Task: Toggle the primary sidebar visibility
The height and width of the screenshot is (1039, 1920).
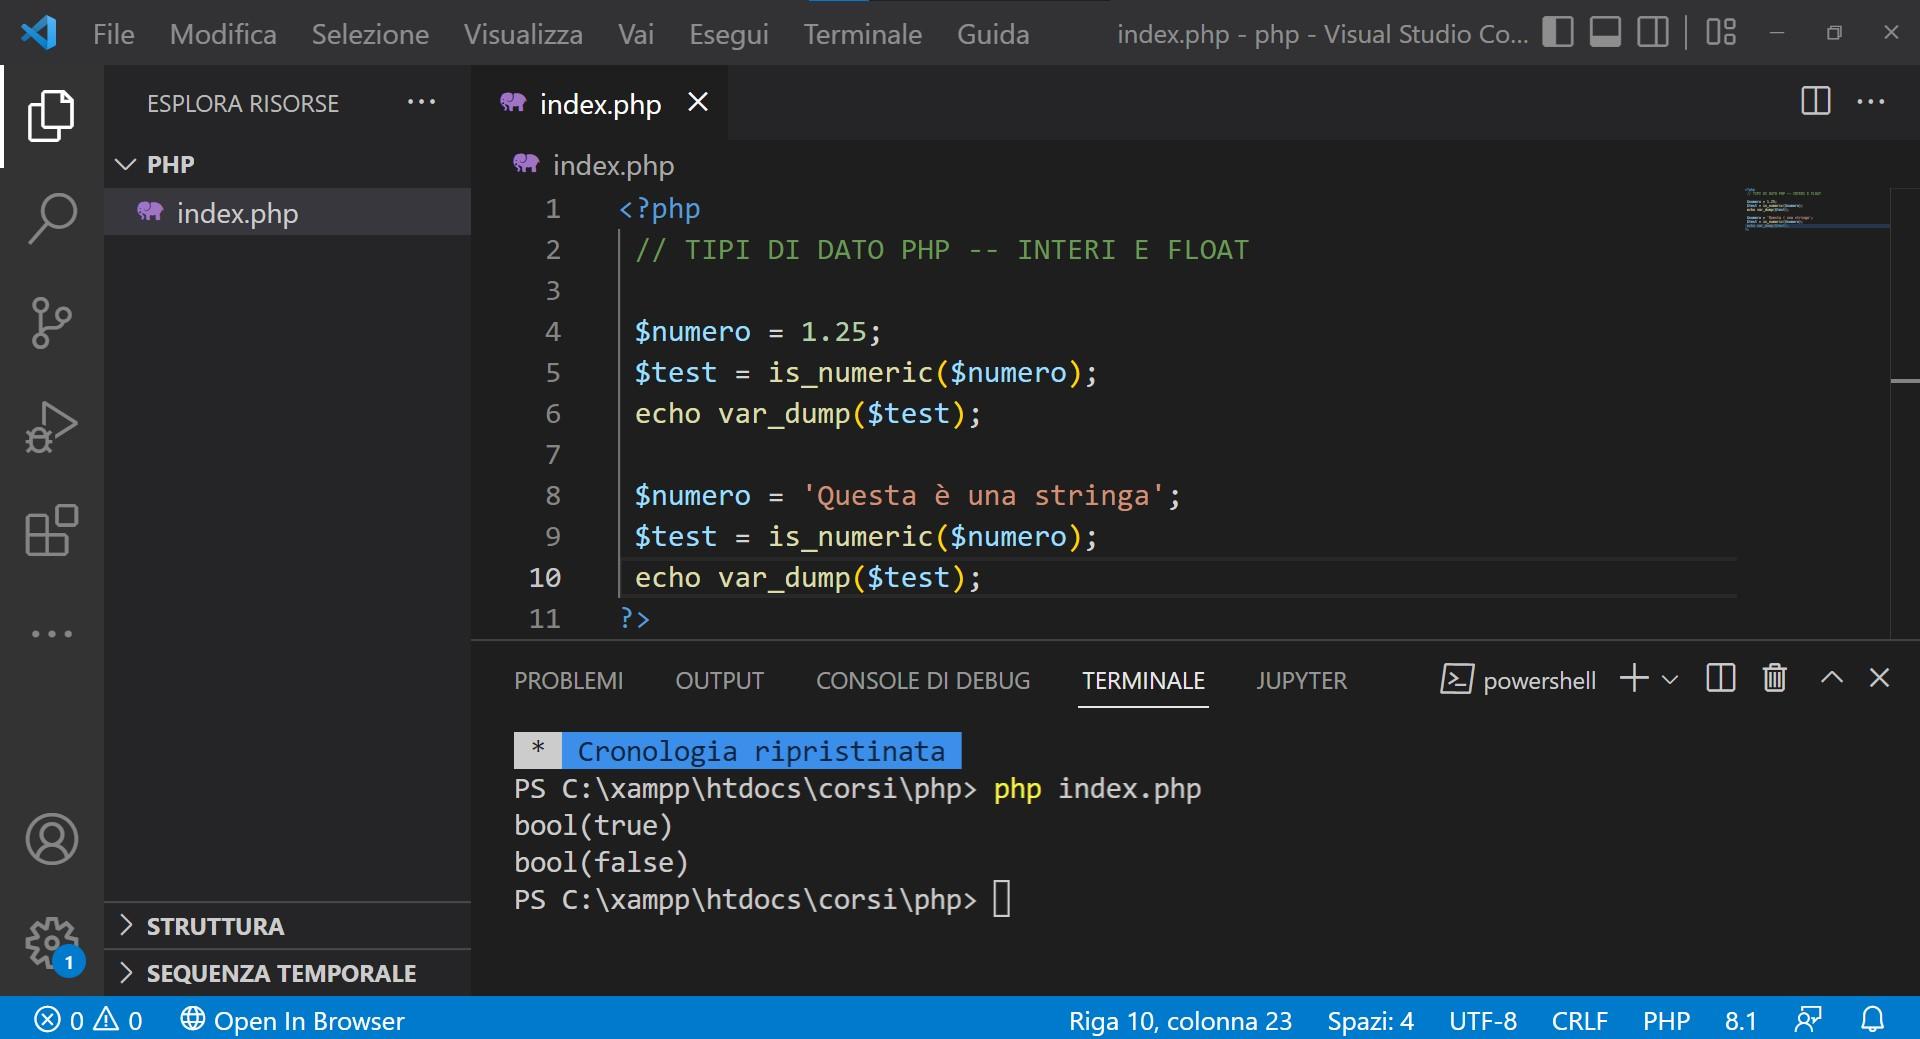Action: 1557,33
